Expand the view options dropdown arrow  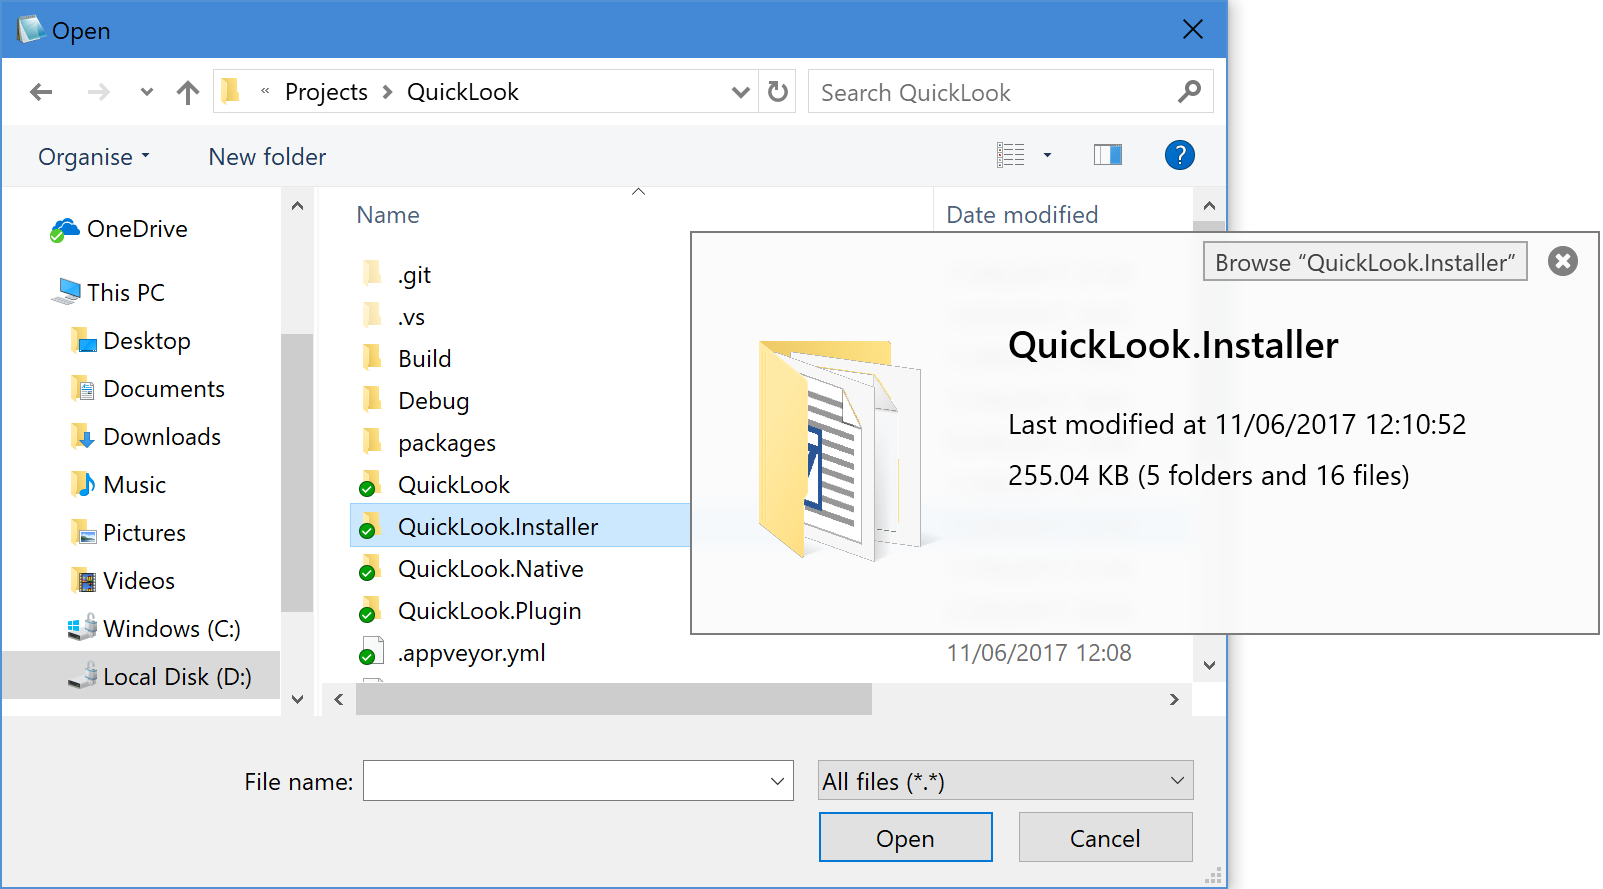1047,155
